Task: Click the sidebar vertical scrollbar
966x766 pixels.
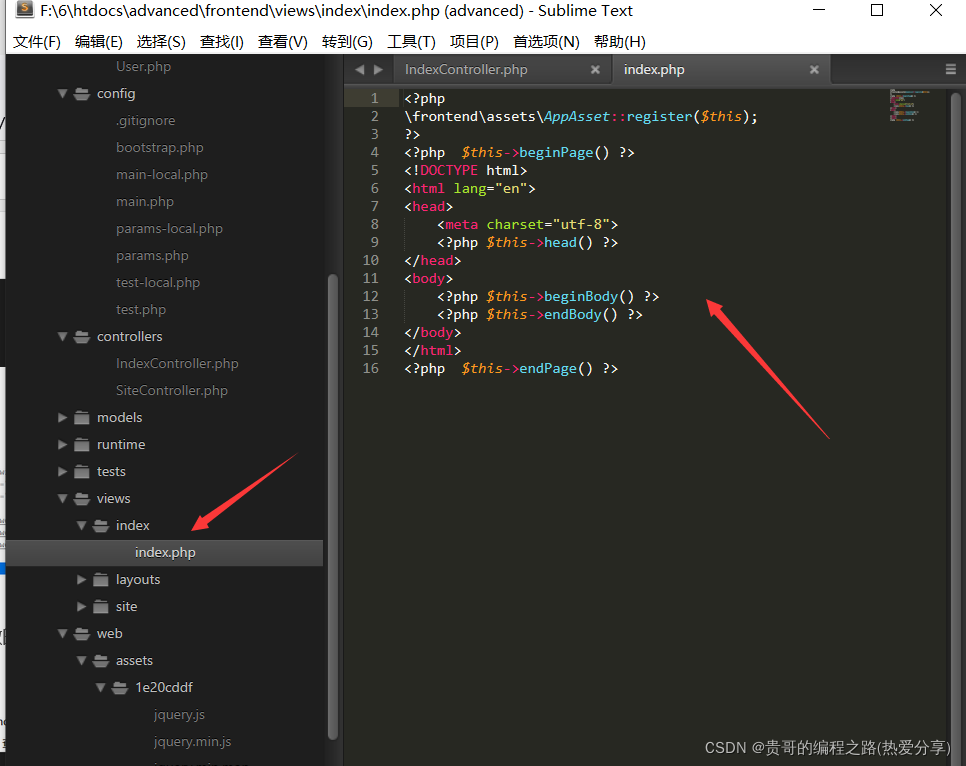Action: [333, 505]
